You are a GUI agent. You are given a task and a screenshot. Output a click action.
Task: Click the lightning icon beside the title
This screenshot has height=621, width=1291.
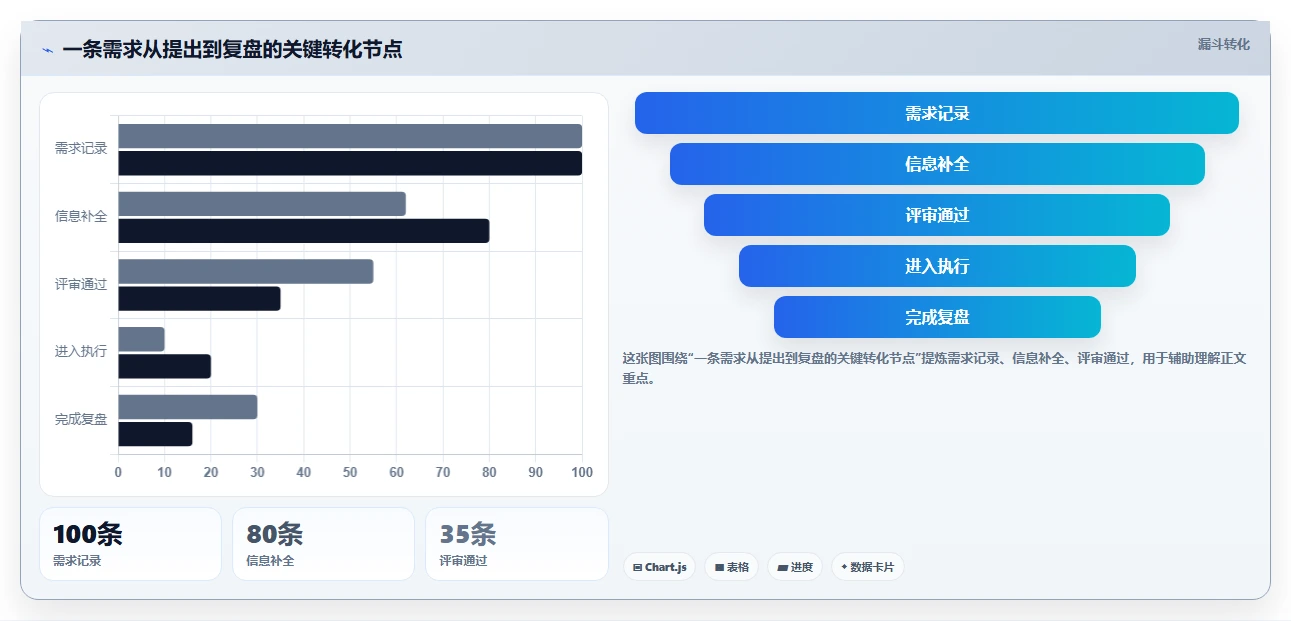pos(47,50)
